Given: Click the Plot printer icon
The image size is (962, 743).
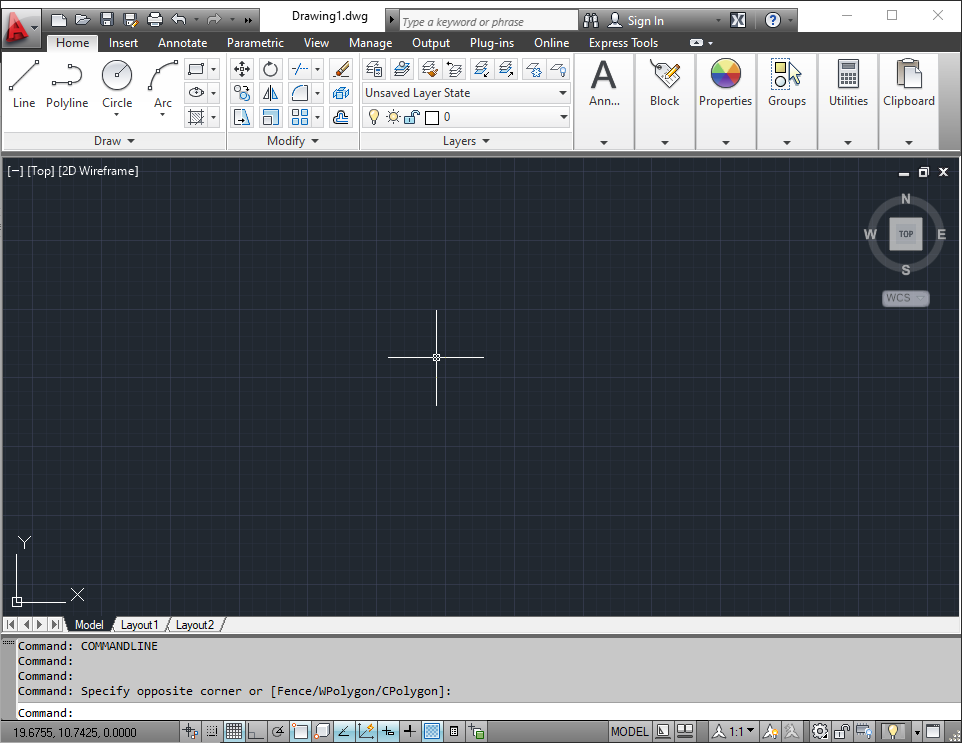Looking at the screenshot, I should tap(155, 20).
